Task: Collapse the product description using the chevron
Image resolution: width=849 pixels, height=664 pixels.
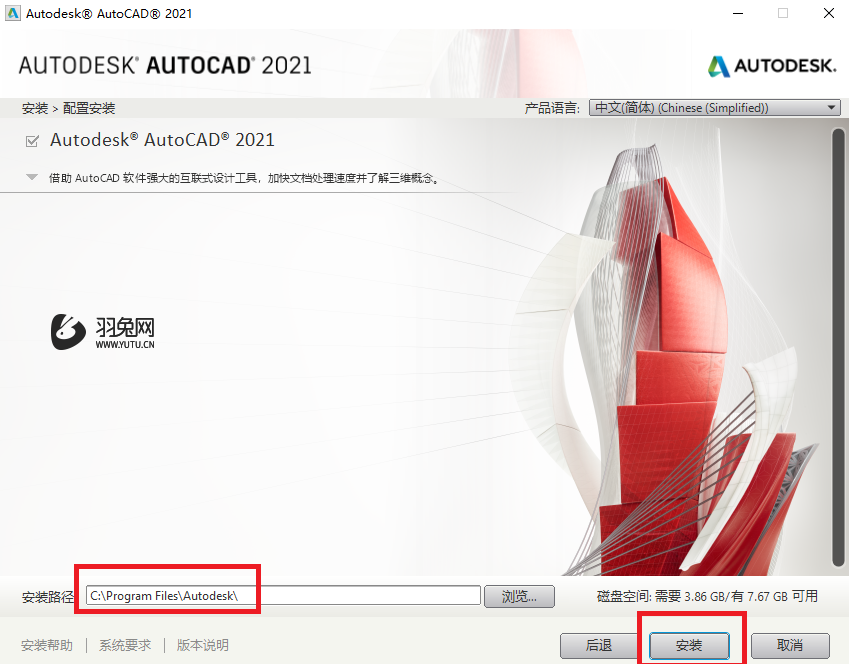Action: click(x=31, y=176)
